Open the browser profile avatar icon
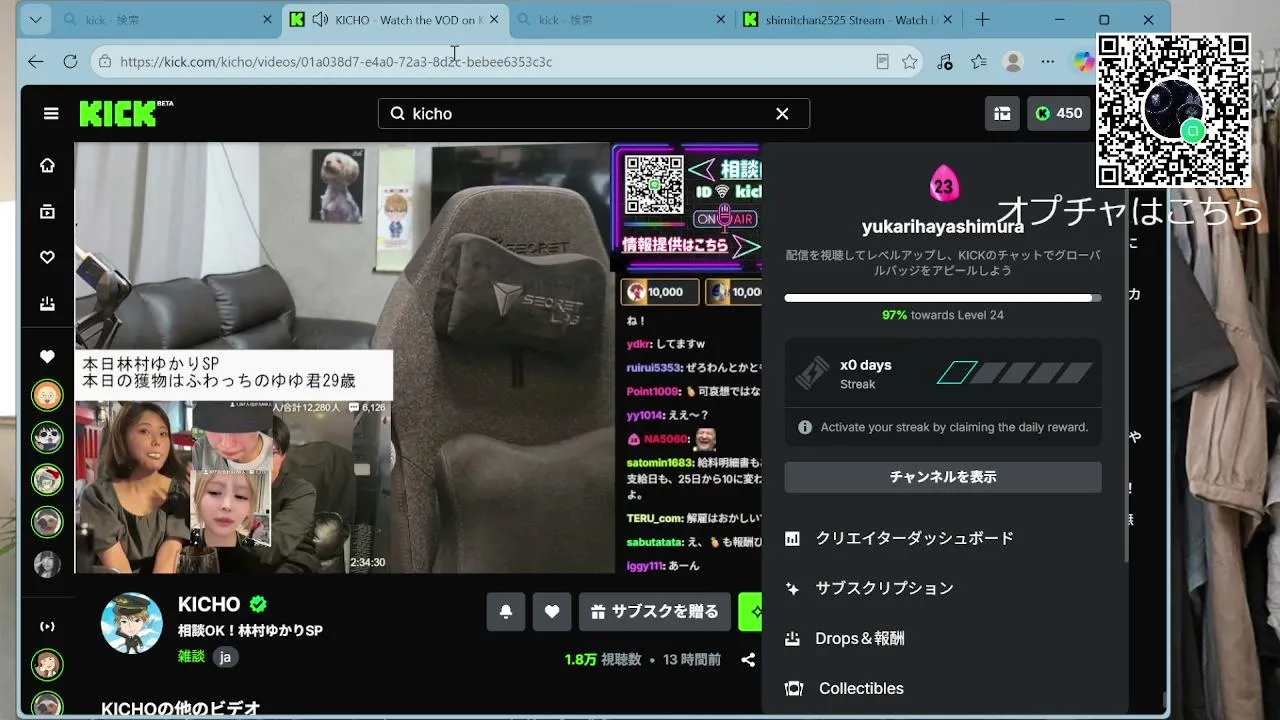Image resolution: width=1280 pixels, height=720 pixels. tap(1013, 62)
